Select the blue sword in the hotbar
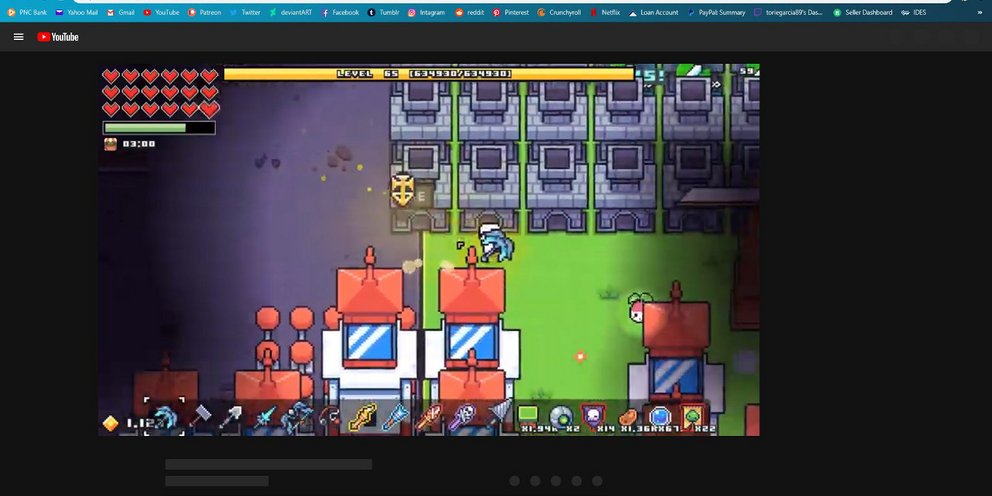This screenshot has width=992, height=496. pyautogui.click(x=264, y=416)
